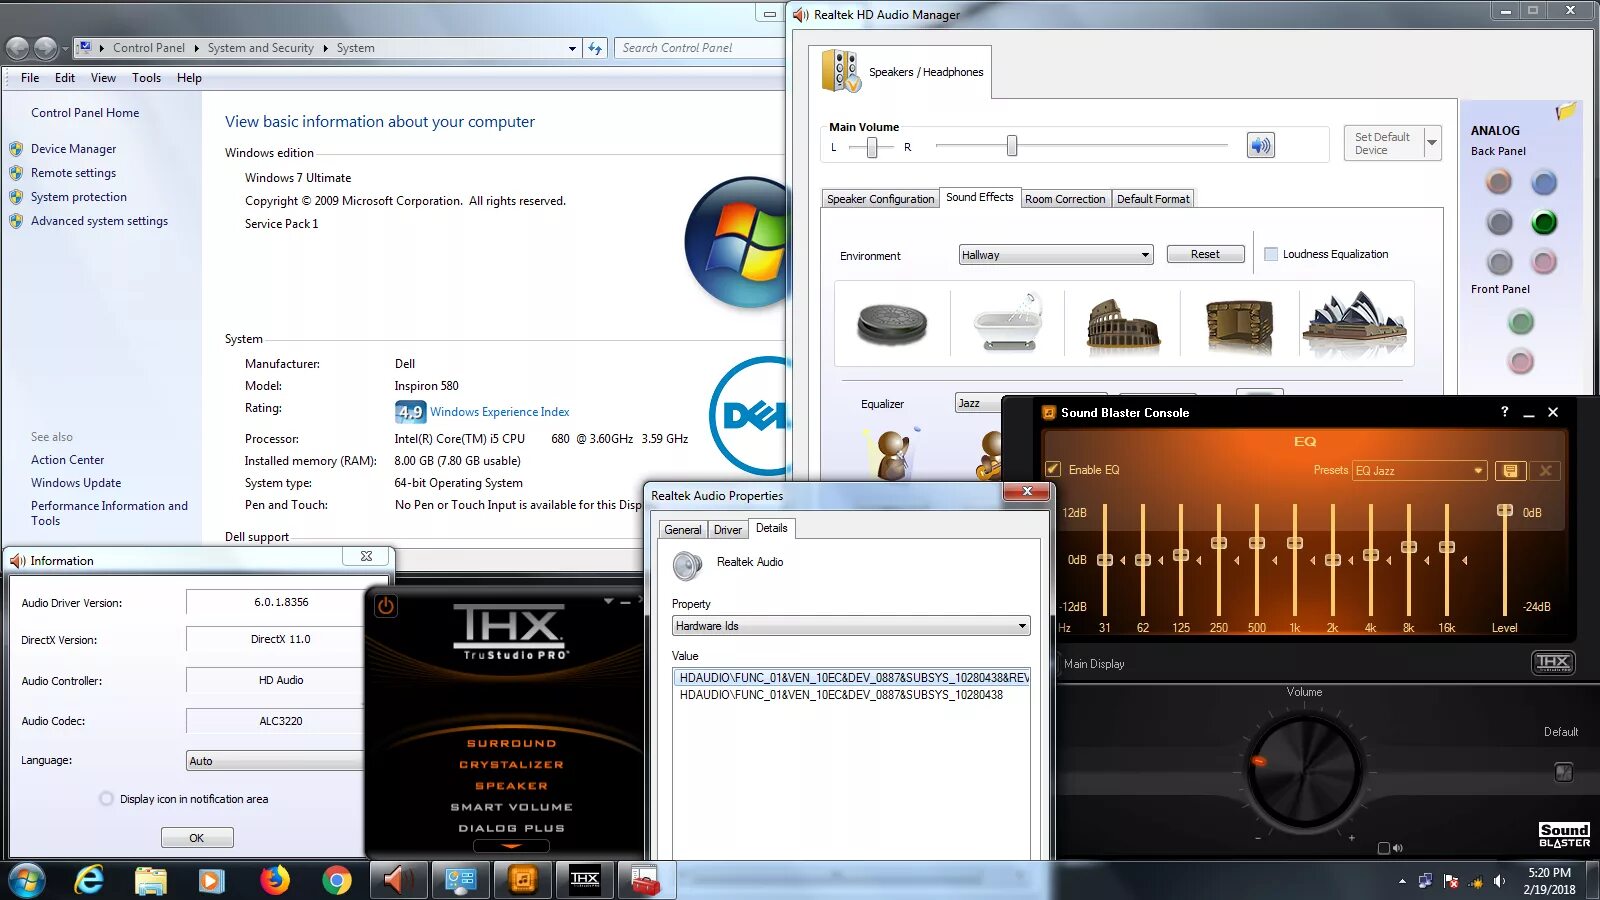Switch to THX TruStudio taskbar button
This screenshot has width=1600, height=900.
[585, 880]
